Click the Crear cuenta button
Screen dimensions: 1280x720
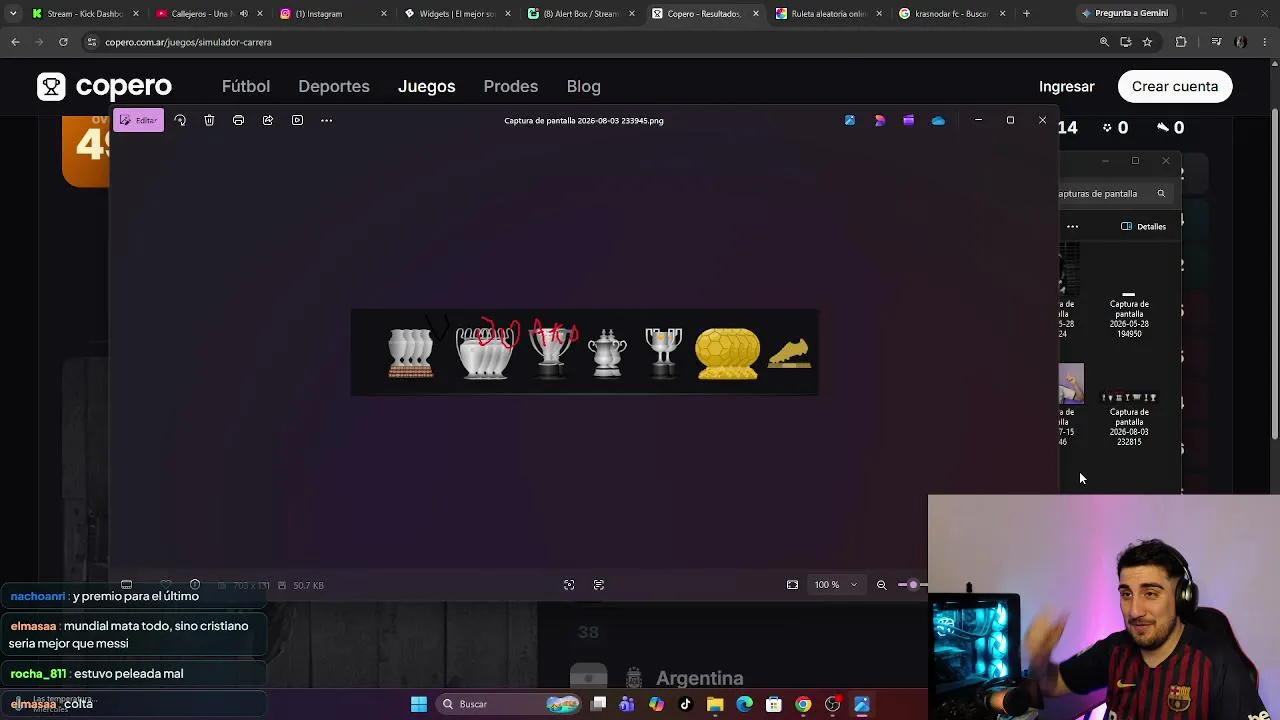point(1175,86)
